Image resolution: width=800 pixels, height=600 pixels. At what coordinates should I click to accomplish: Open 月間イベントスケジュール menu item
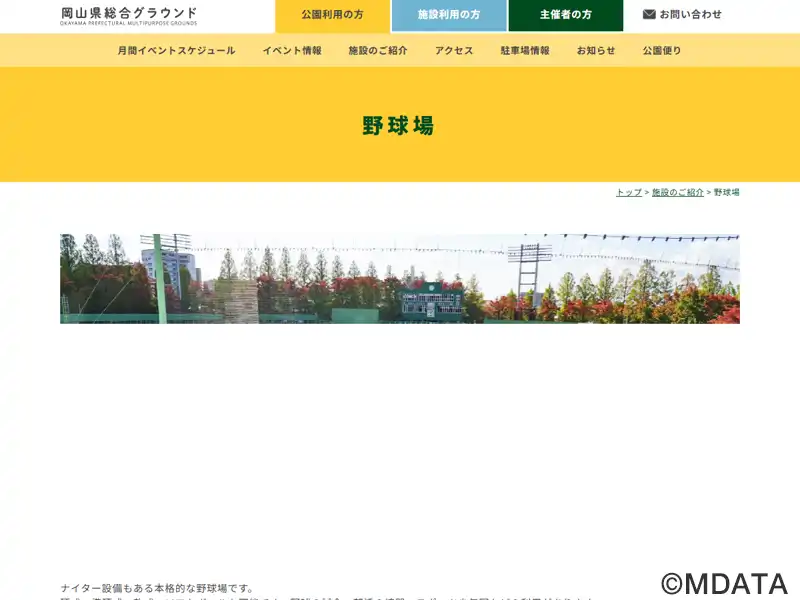point(176,51)
